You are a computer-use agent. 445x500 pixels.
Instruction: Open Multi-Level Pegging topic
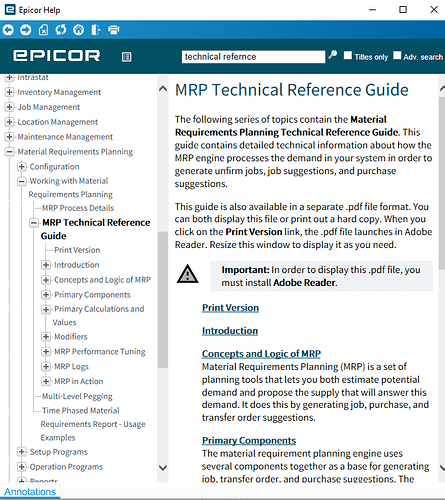coord(77,396)
